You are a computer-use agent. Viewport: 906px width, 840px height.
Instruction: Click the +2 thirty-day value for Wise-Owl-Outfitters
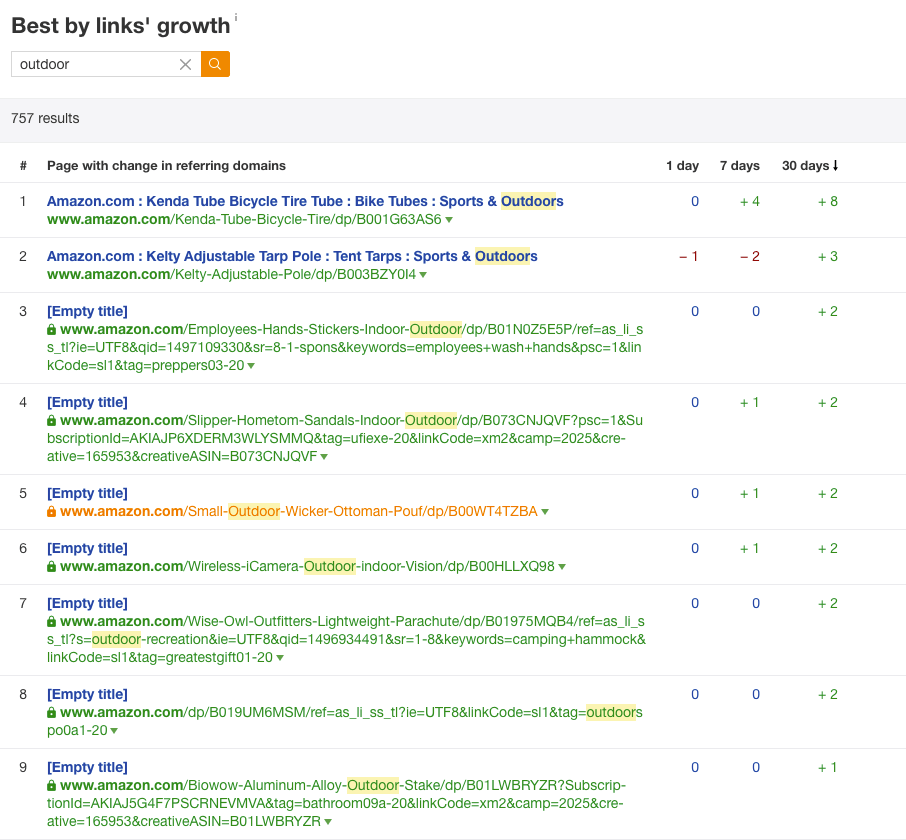point(827,603)
